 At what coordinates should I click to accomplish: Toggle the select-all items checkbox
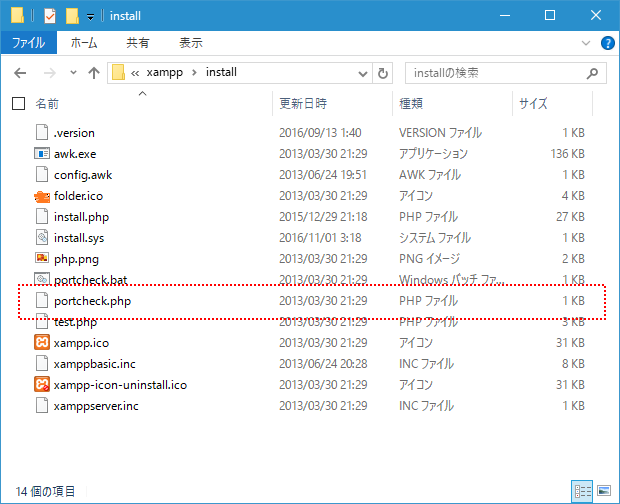[x=19, y=104]
